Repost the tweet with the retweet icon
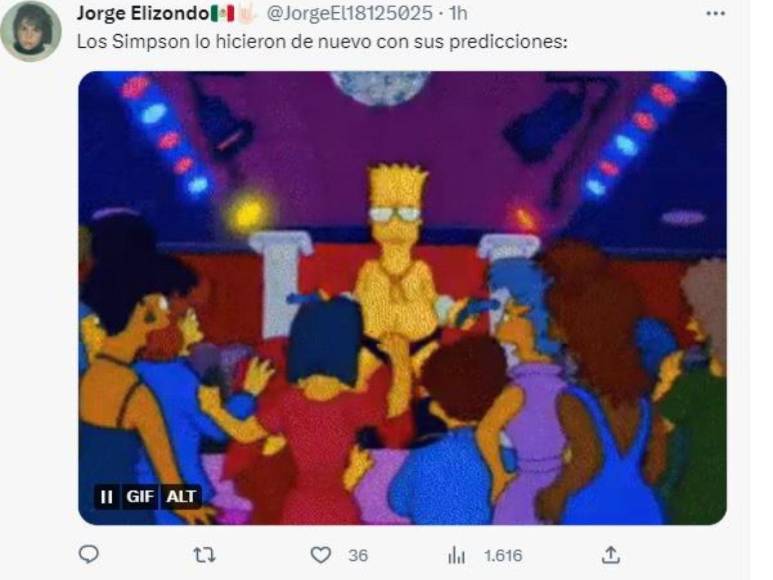Screen dimensions: 773x580 click(204, 555)
